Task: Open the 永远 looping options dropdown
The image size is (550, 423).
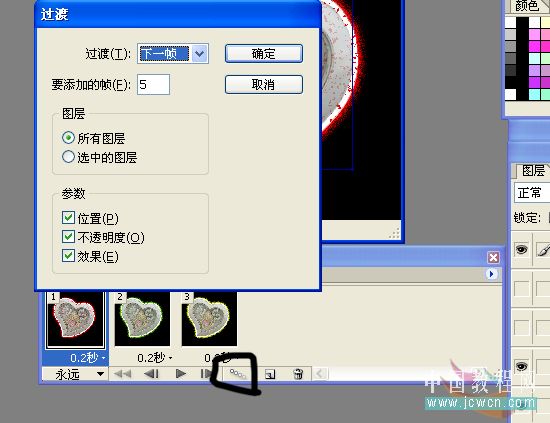Action: click(x=75, y=374)
